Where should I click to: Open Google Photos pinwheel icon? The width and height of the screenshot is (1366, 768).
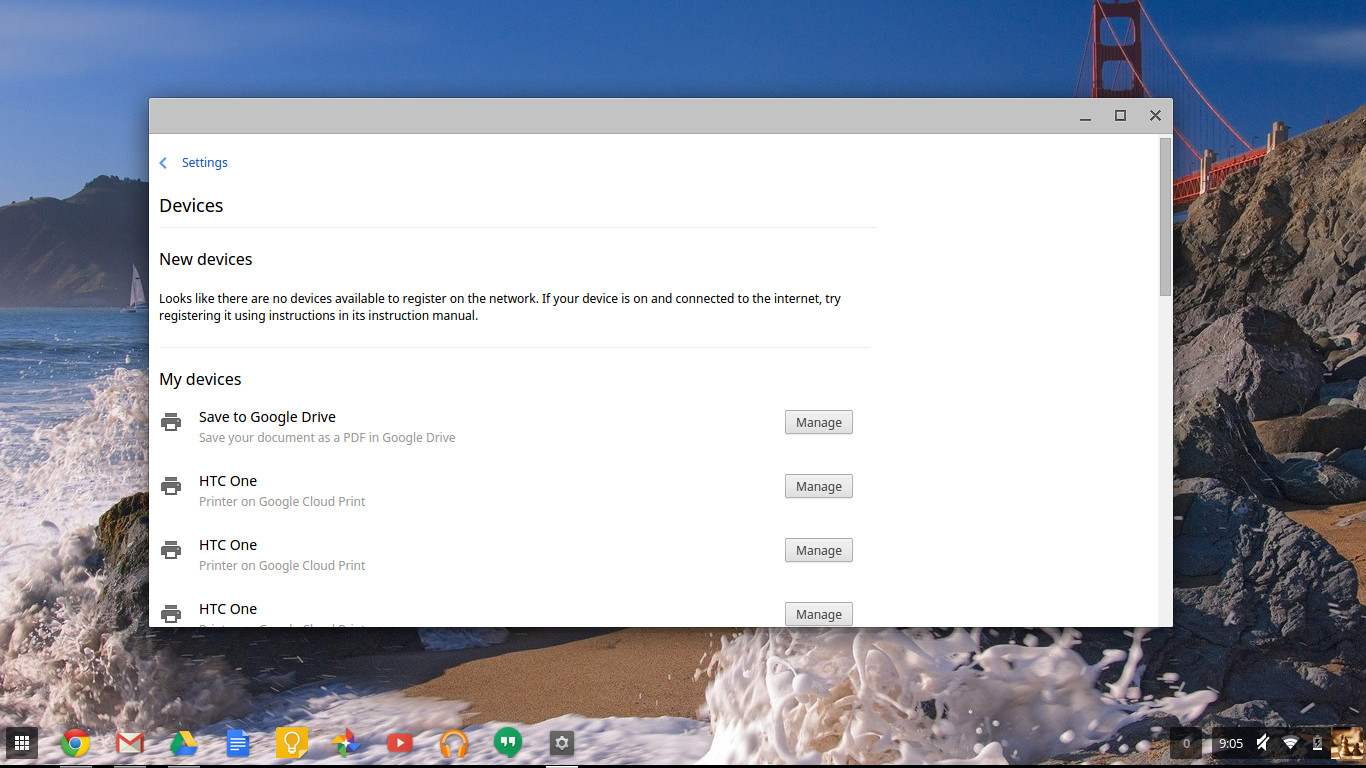click(345, 743)
